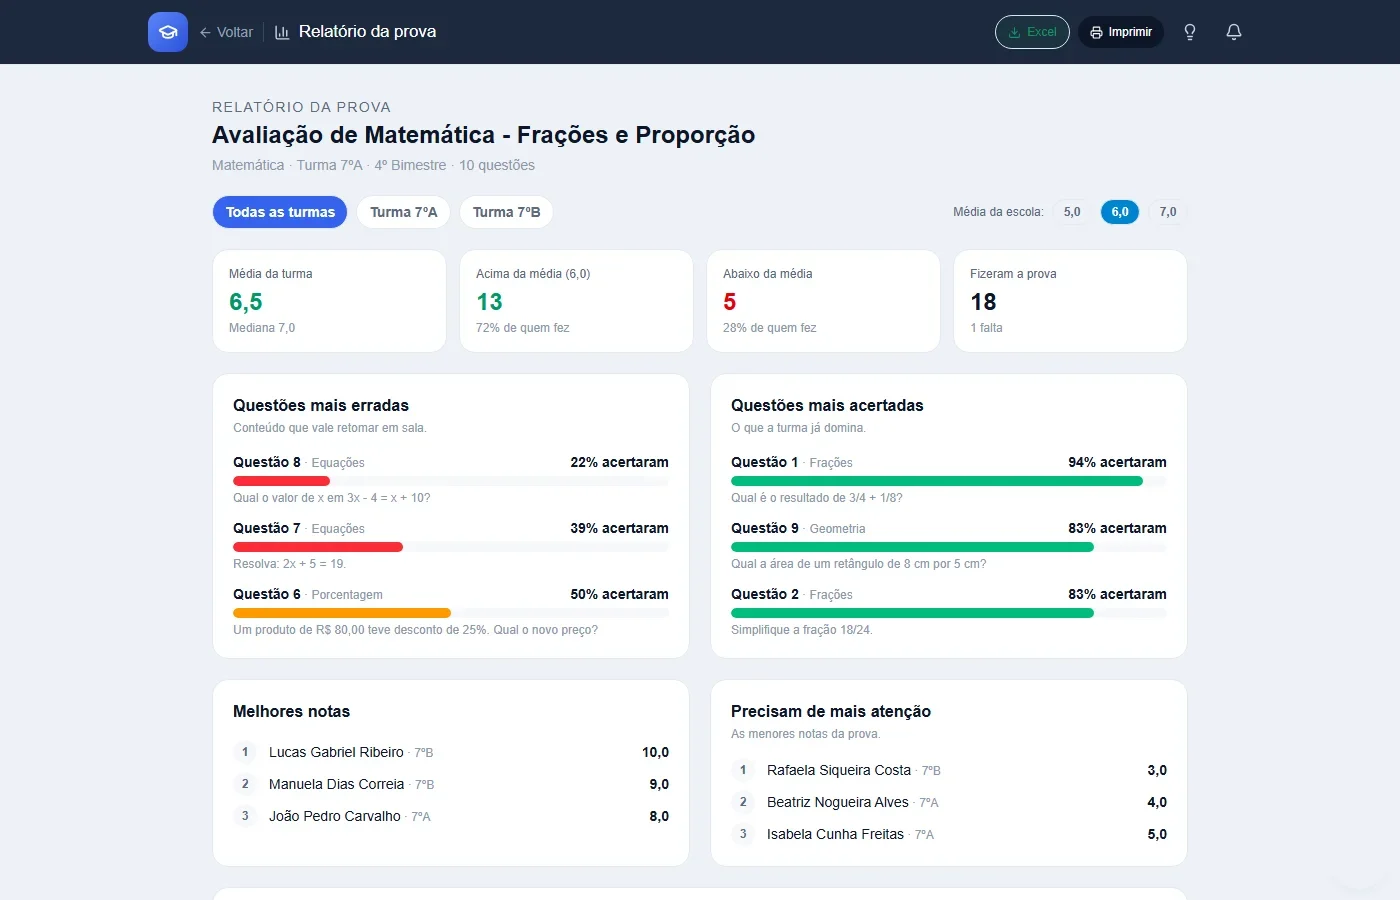This screenshot has width=1400, height=900.
Task: Select student João Pedro Carvalho
Action: click(335, 816)
